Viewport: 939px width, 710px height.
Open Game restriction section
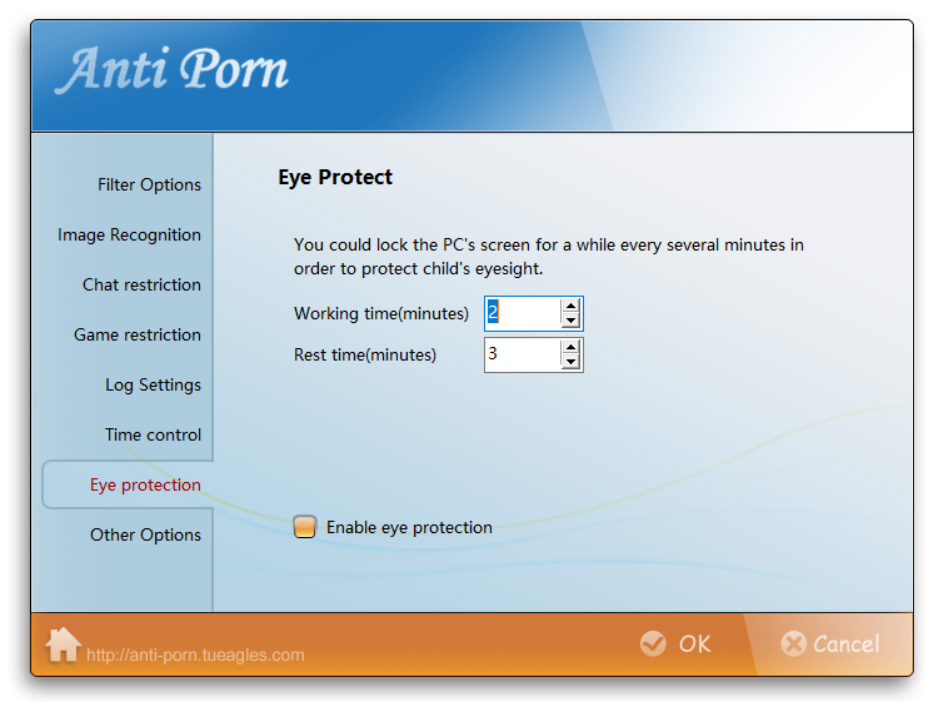click(x=137, y=335)
